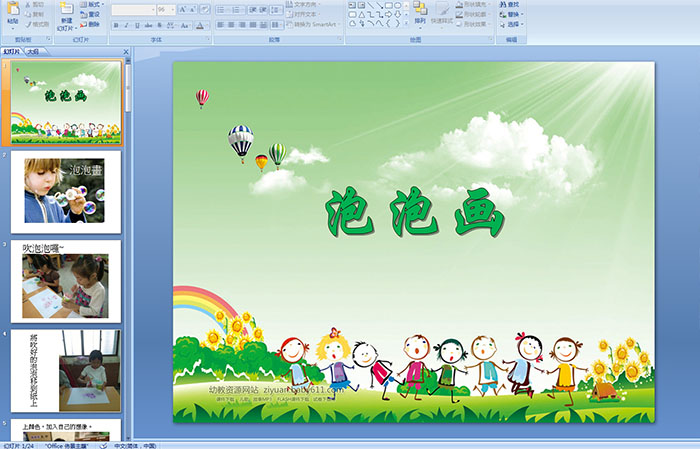Viewport: 700px width, 449px height.
Task: Switch to the Slides (幻灯片) pane tab
Action: [x=12, y=52]
